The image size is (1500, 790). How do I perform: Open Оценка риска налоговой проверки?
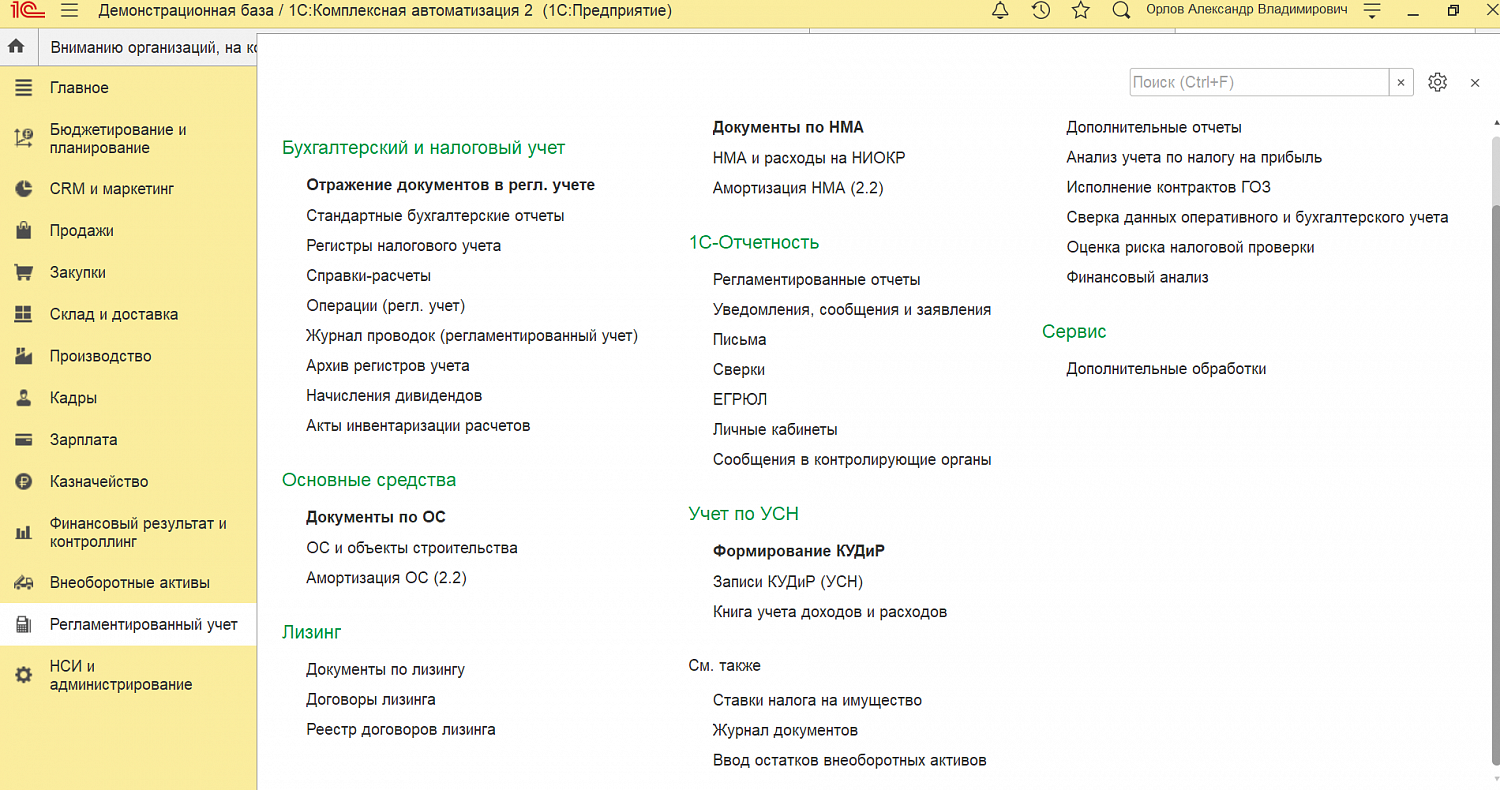coord(1190,247)
